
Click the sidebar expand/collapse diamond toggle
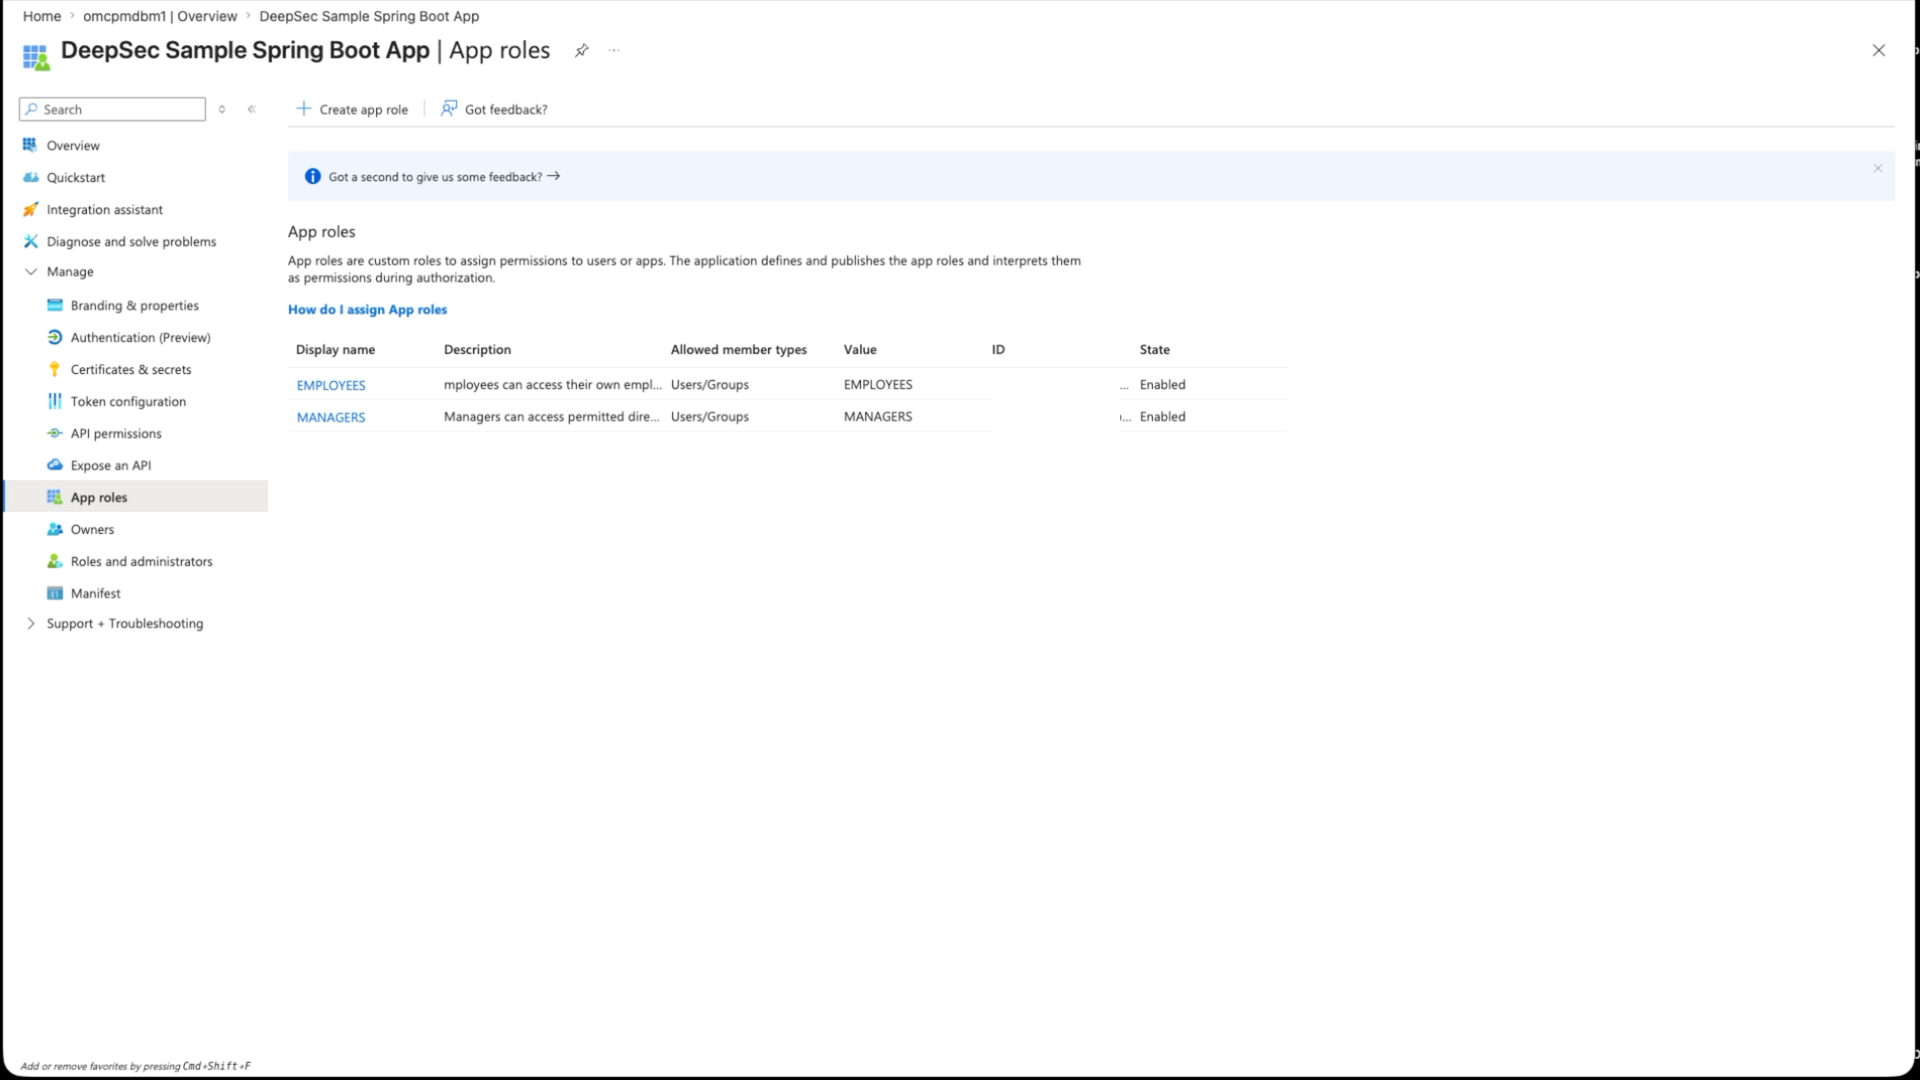click(222, 109)
